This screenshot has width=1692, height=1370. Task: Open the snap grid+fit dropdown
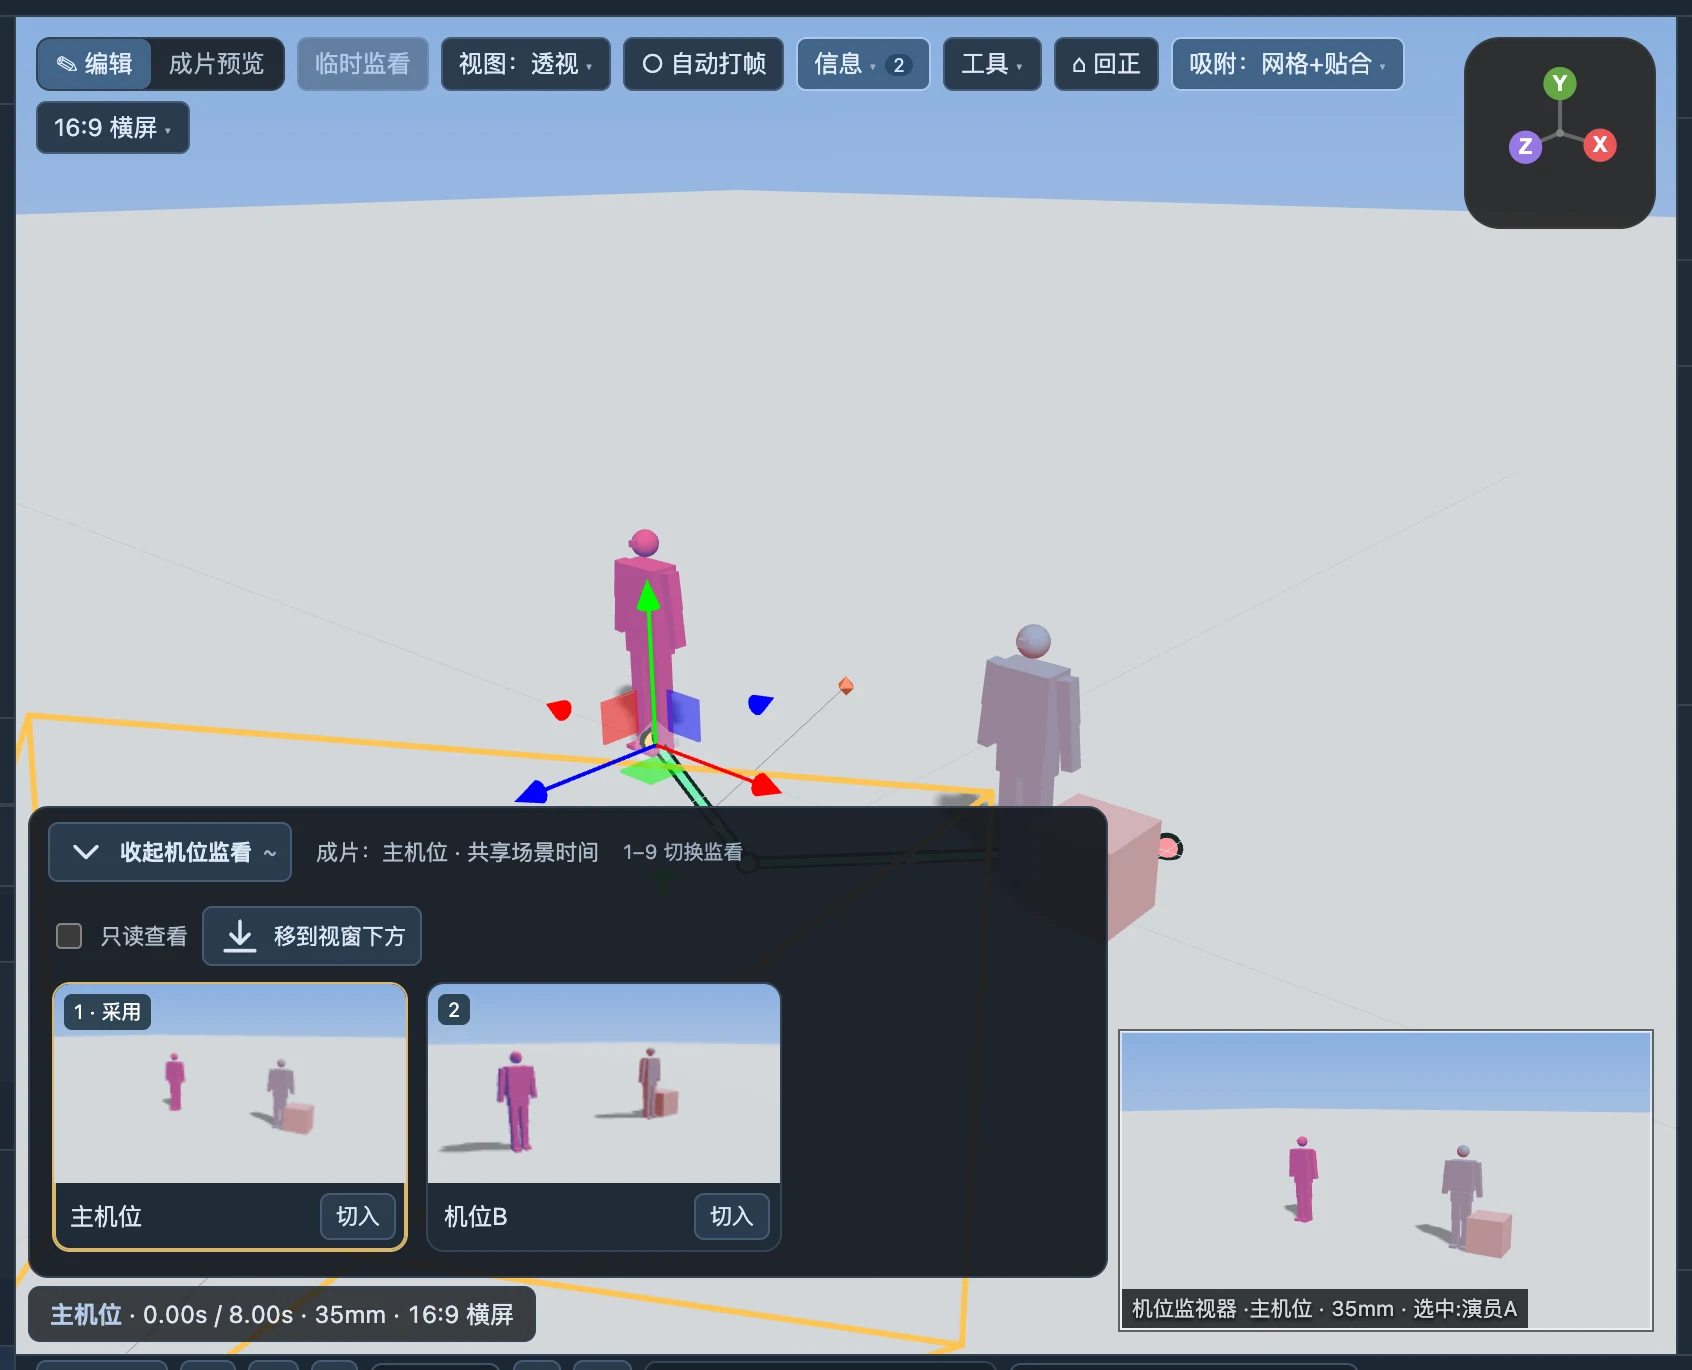1287,64
